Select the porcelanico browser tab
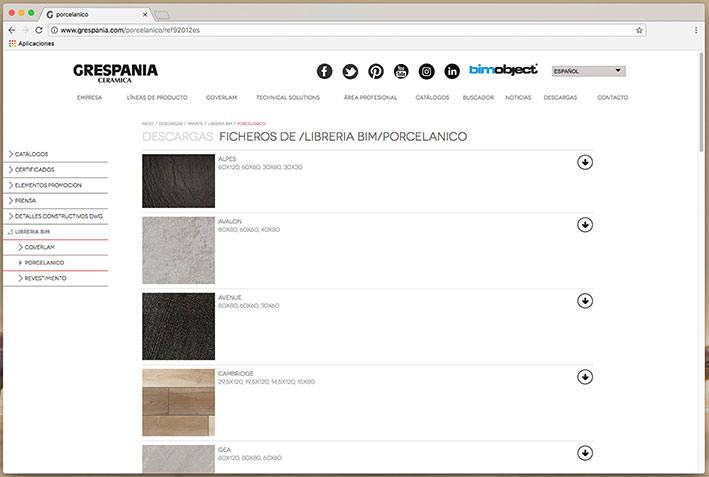The image size is (709, 477). coord(95,14)
